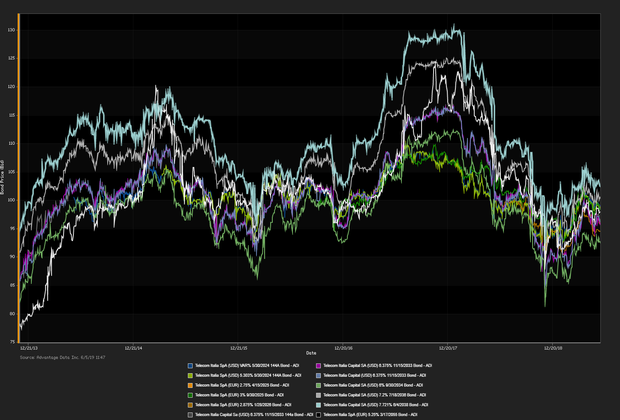
Task: Select the 'Telecom Italia Capital SA (USD) 6% 9/30/2034' label
Action: (x=373, y=386)
